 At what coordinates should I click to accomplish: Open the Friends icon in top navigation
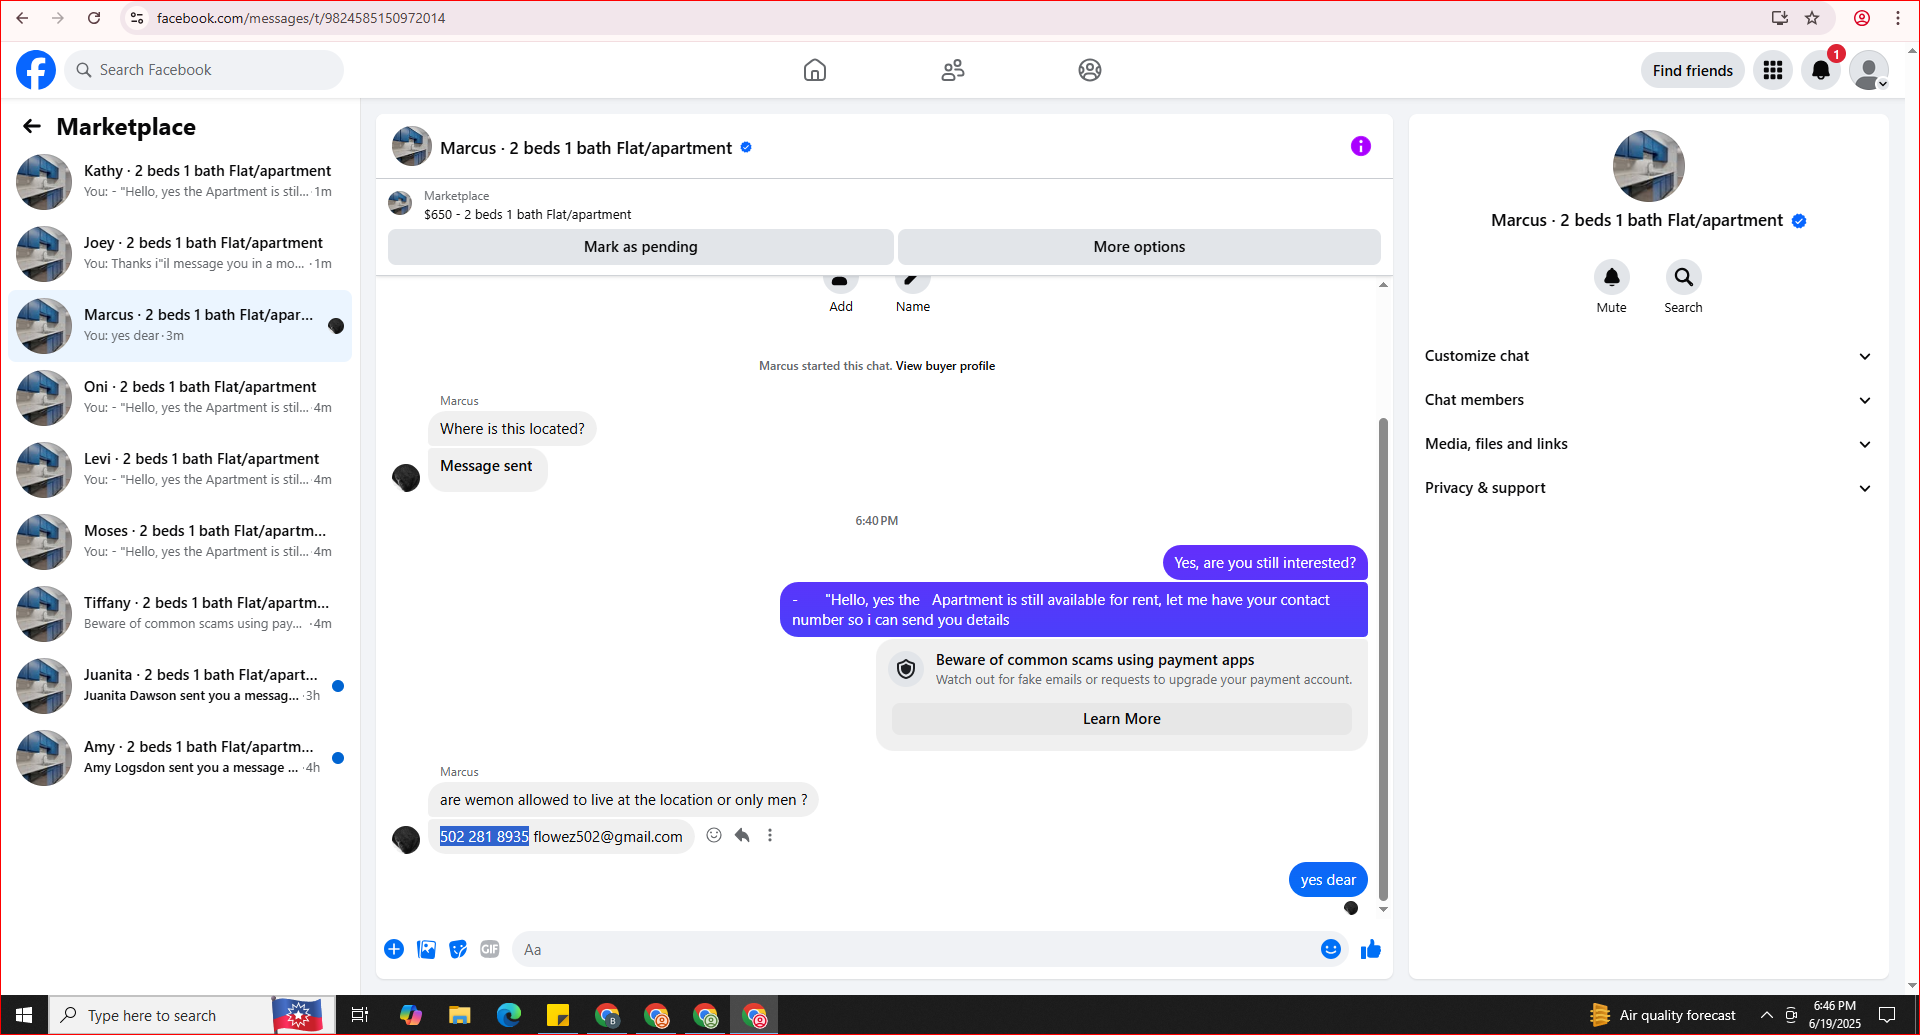pyautogui.click(x=953, y=70)
